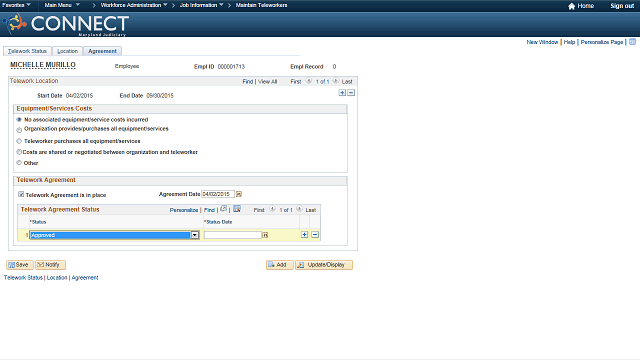Click Find link in status grid
Viewport: 640px width, 360px height.
click(209, 210)
